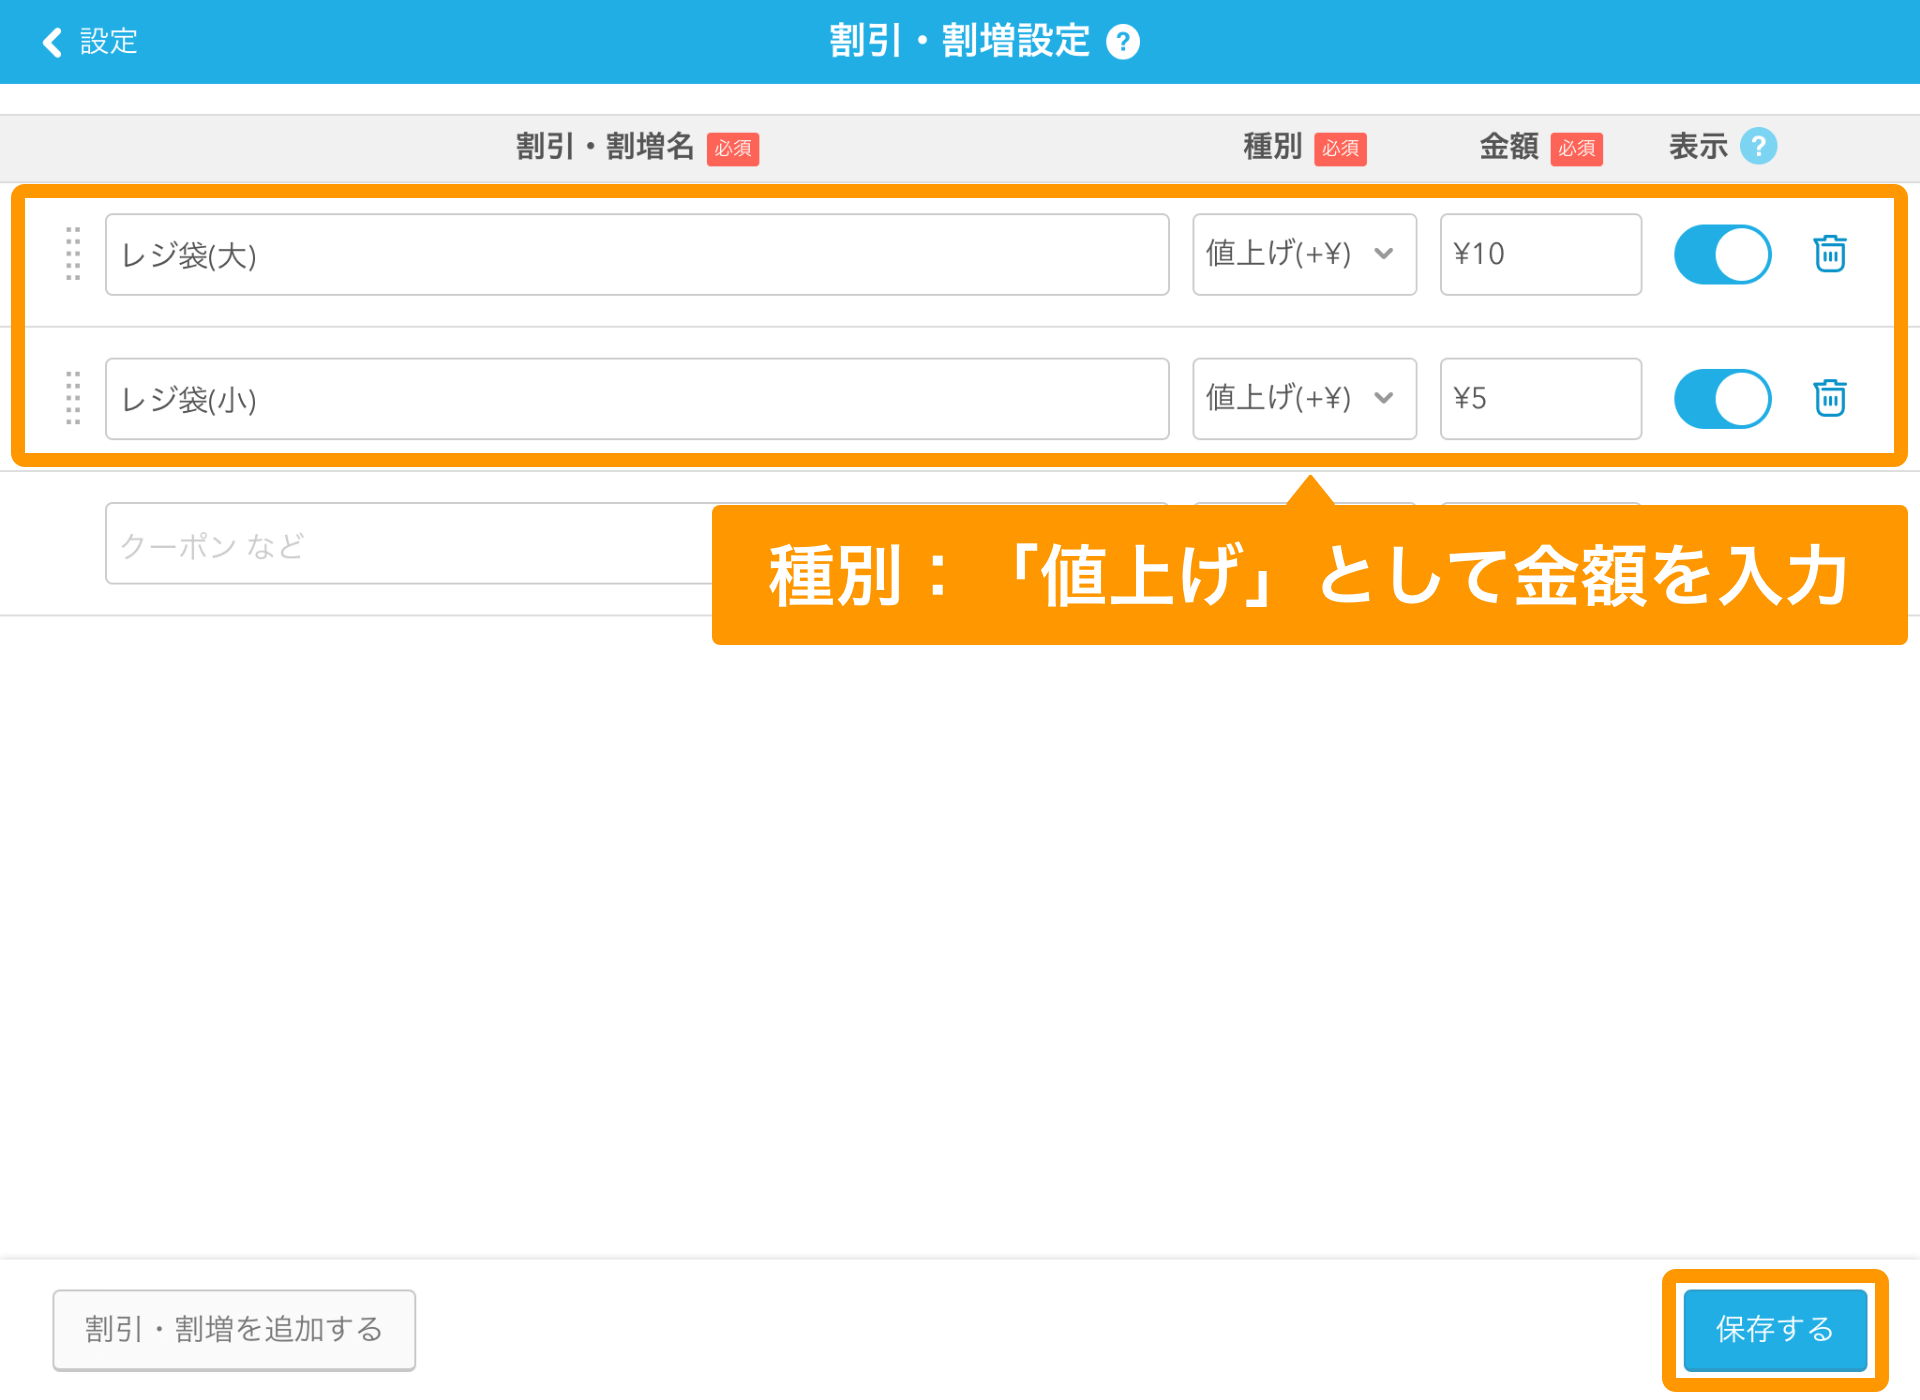Screen dimensions: 1920x1400
Task: Go back to 設定 screen
Action: click(90, 42)
